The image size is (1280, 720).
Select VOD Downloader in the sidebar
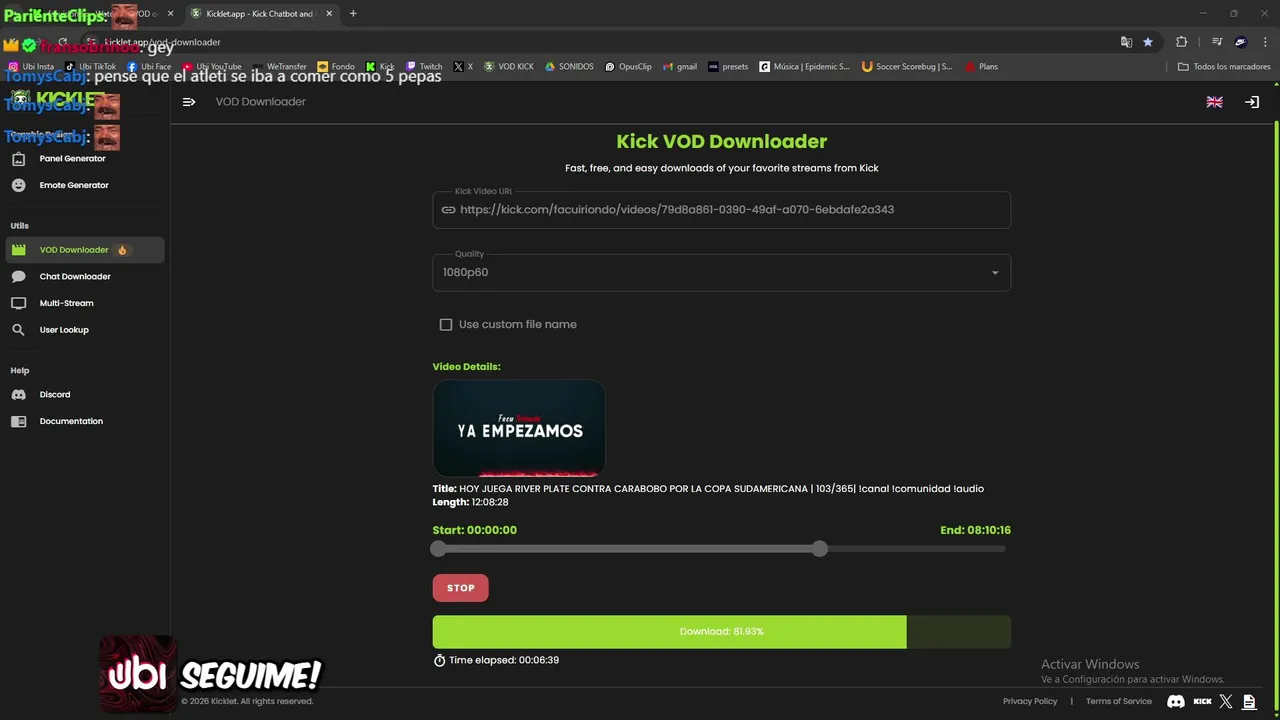pyautogui.click(x=85, y=250)
